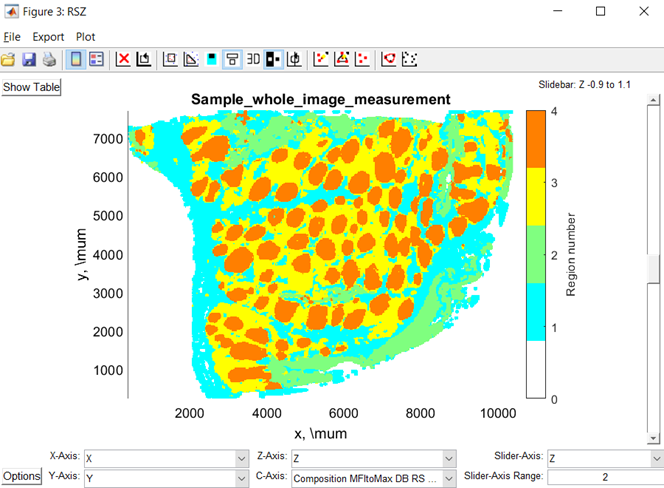Toggle the legend toolbar button
Image resolution: width=664 pixels, height=488 pixels.
(97, 59)
